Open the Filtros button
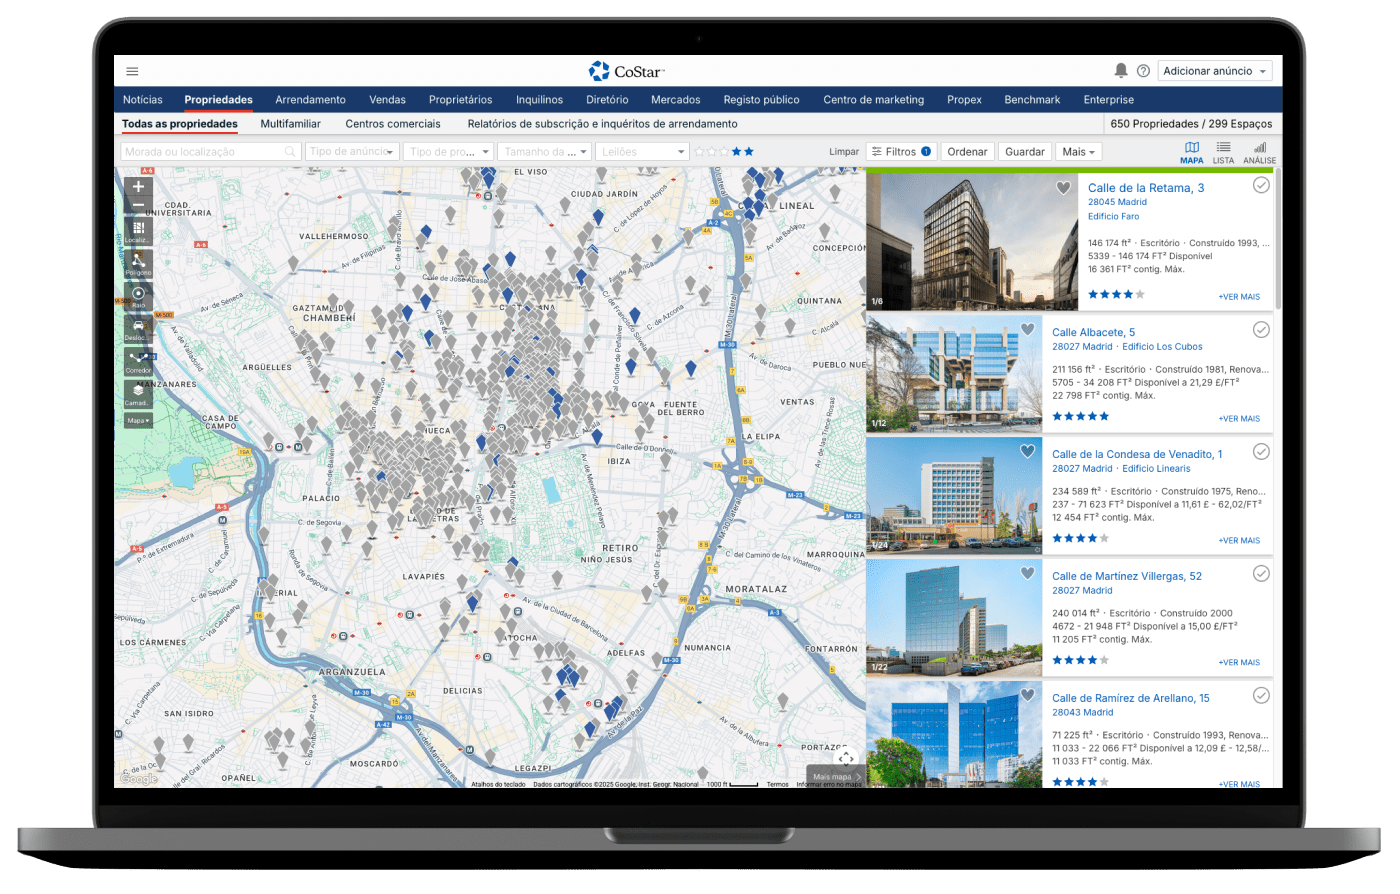Screen dimensions: 1400x894 900,152
